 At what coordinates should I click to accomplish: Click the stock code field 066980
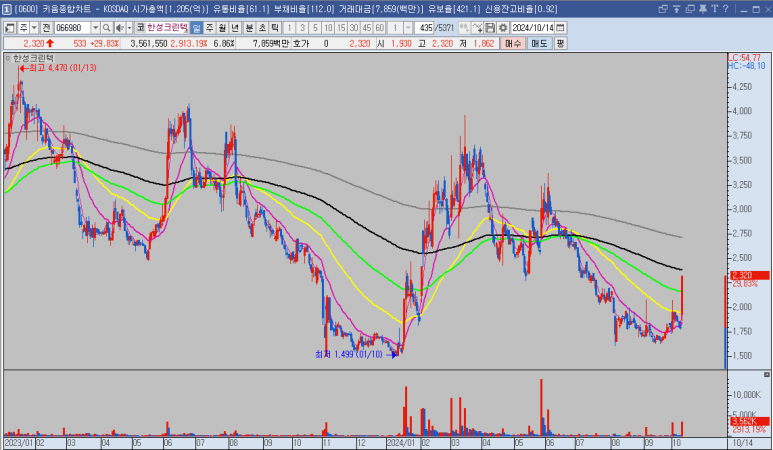pos(72,28)
